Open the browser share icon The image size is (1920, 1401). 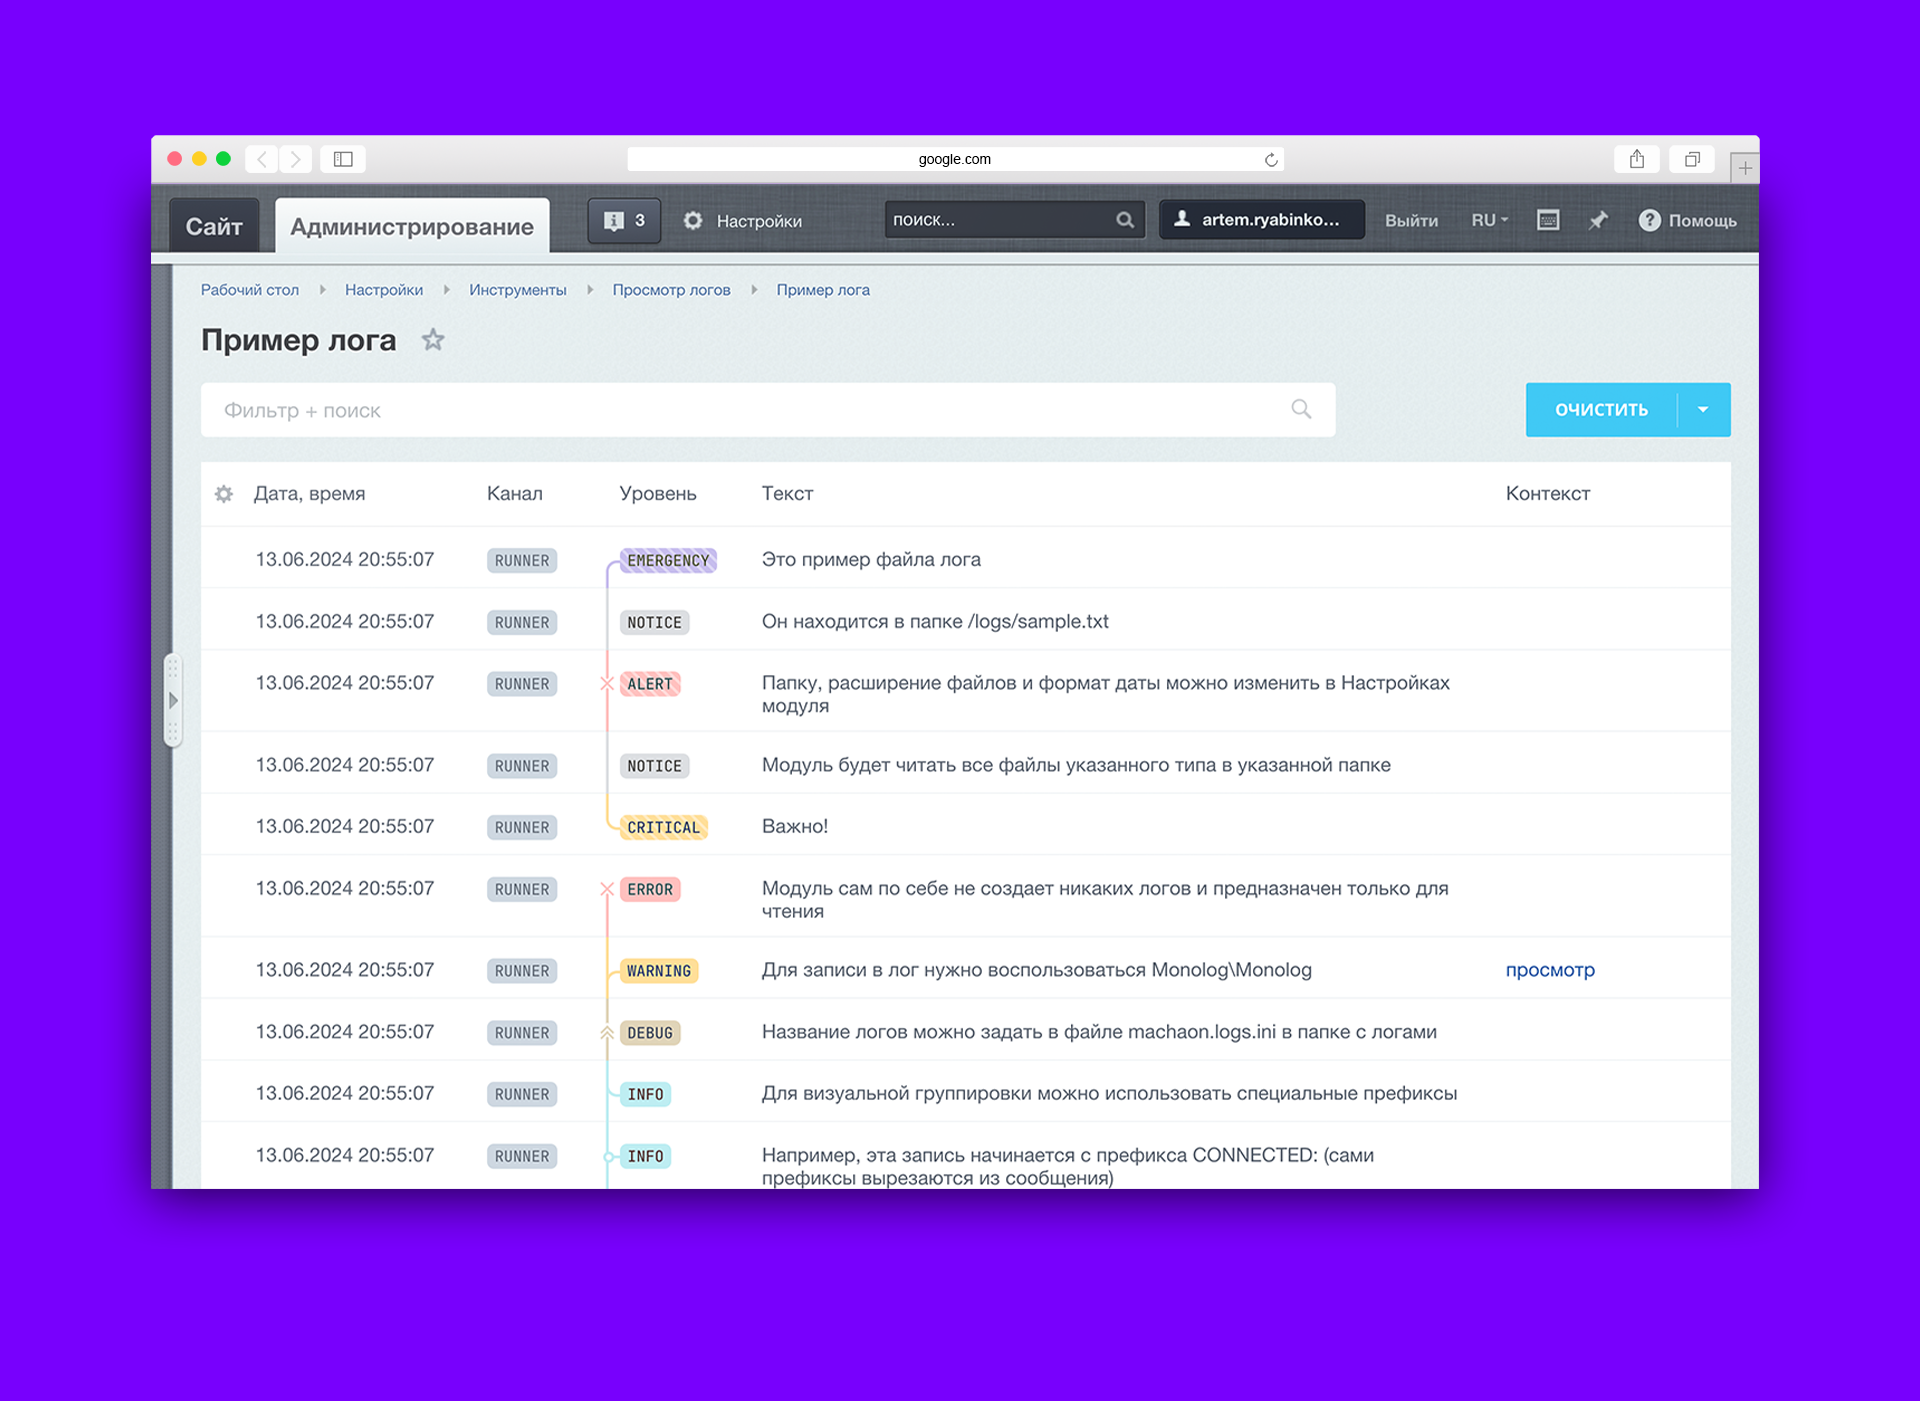point(1637,159)
